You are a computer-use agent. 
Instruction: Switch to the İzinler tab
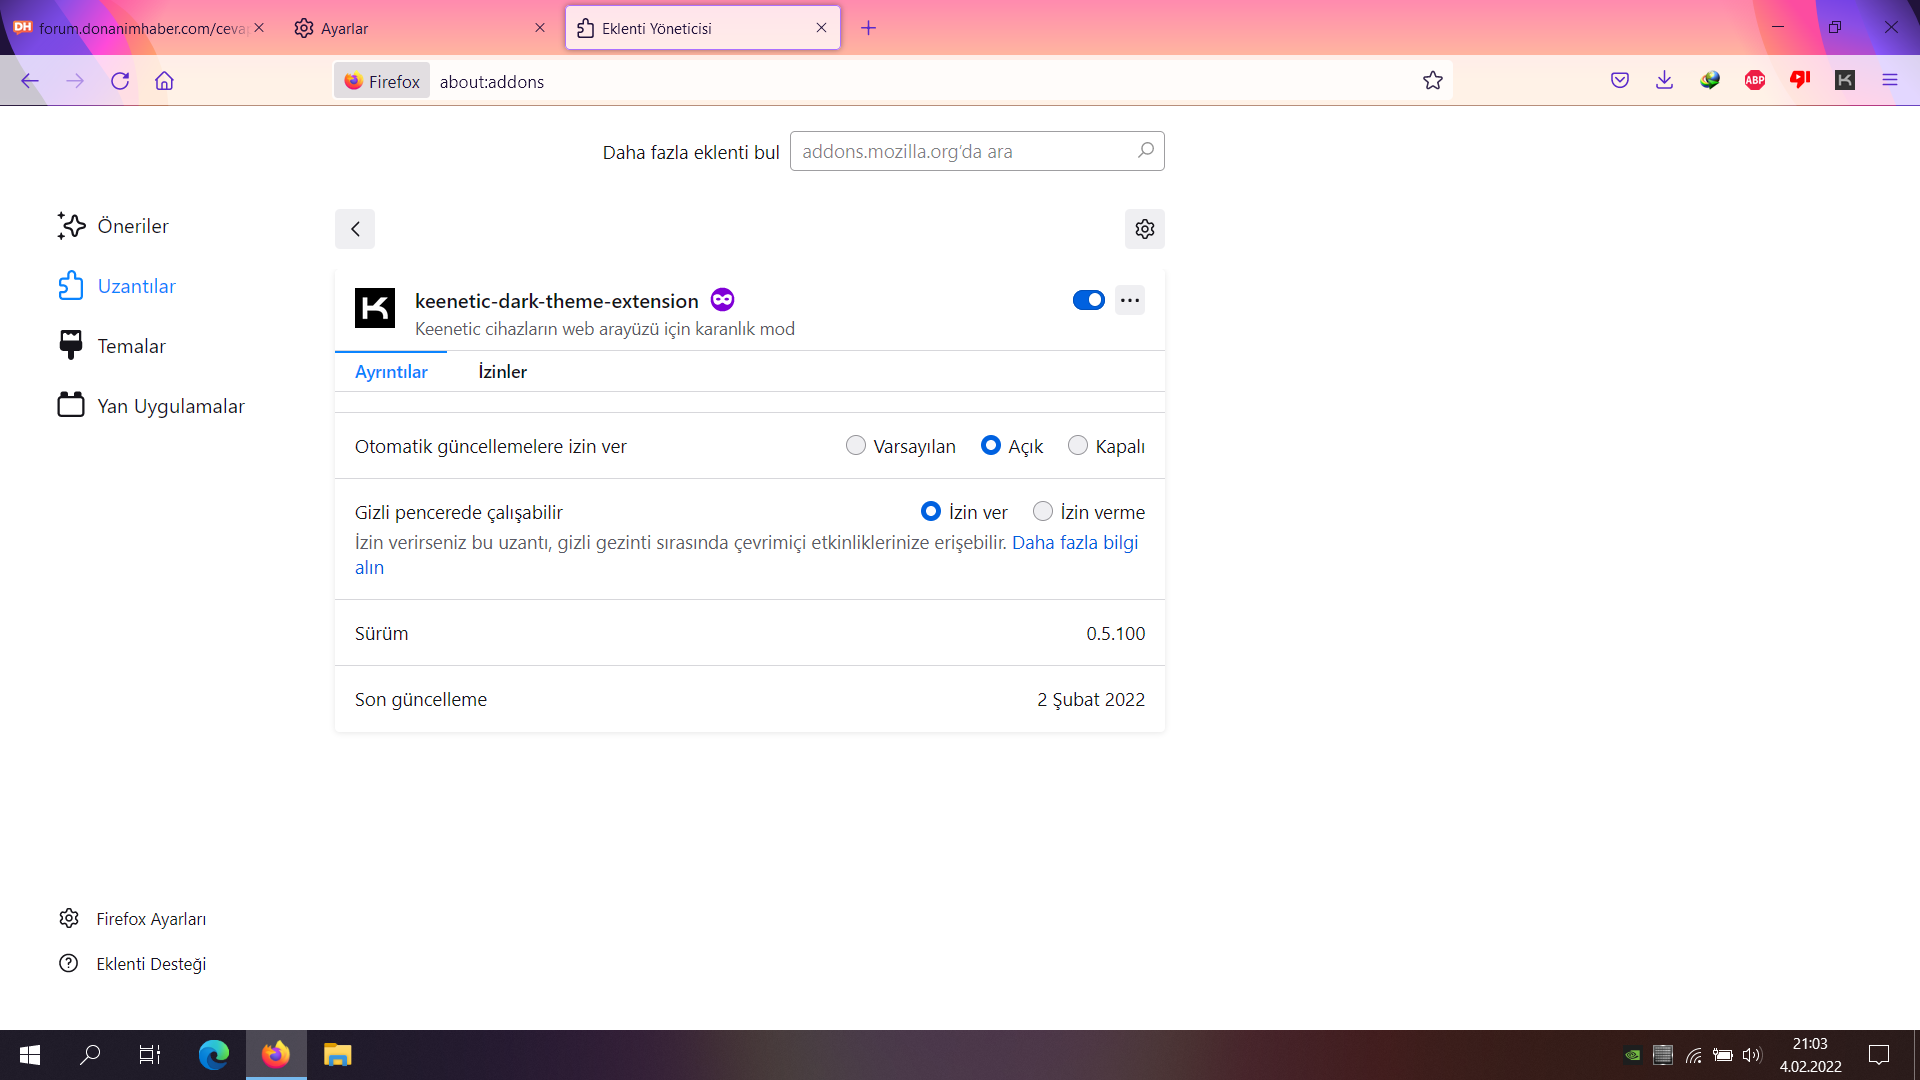pos(502,372)
